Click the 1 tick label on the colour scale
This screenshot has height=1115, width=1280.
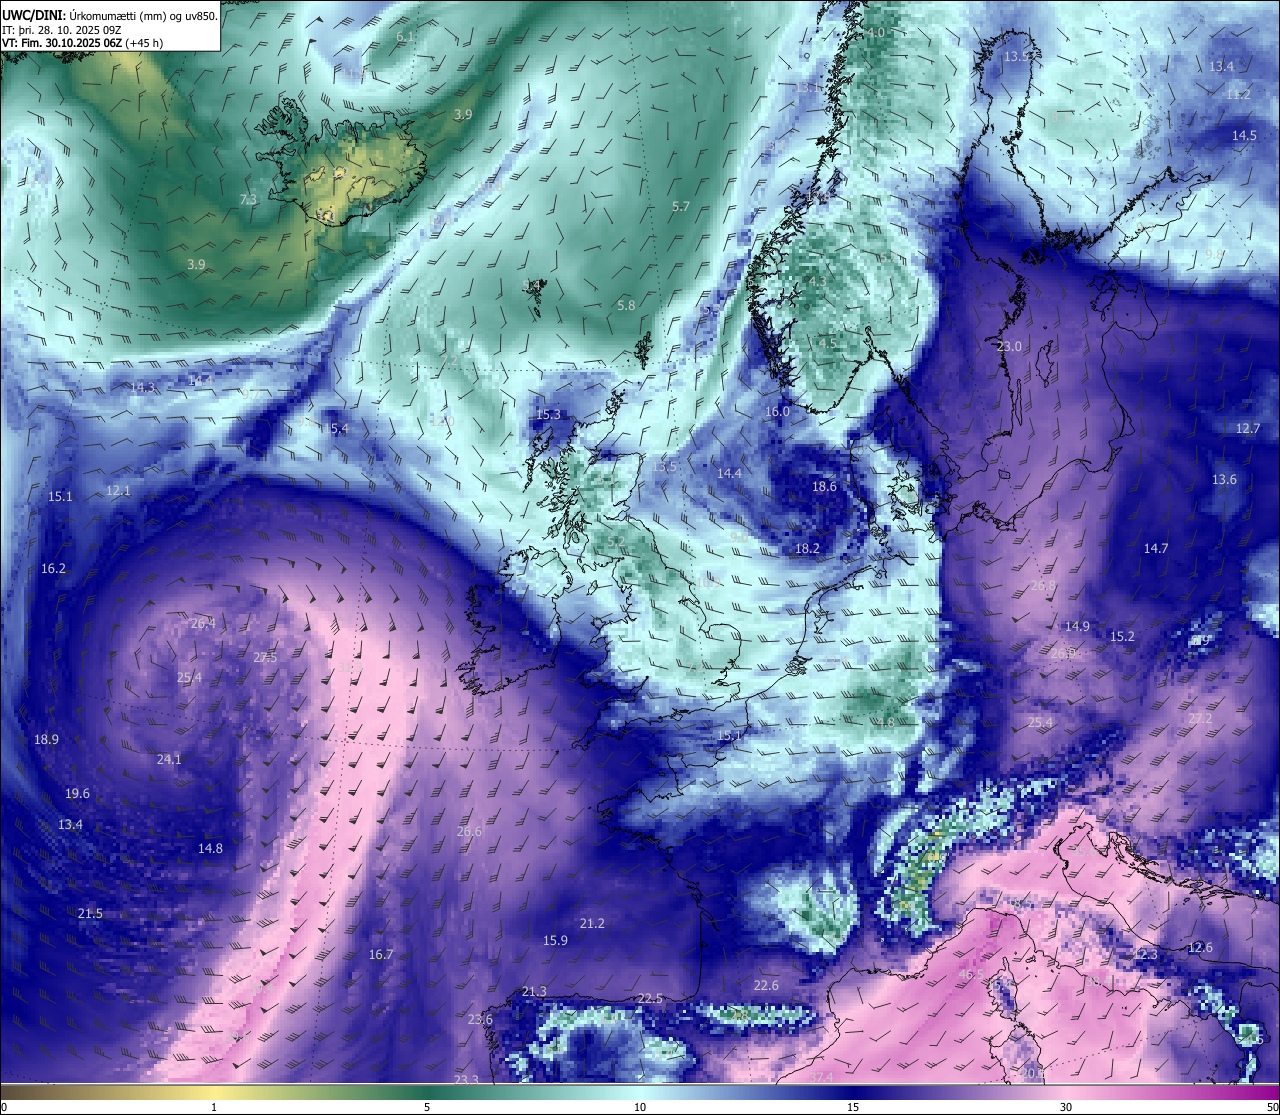pyautogui.click(x=214, y=1107)
